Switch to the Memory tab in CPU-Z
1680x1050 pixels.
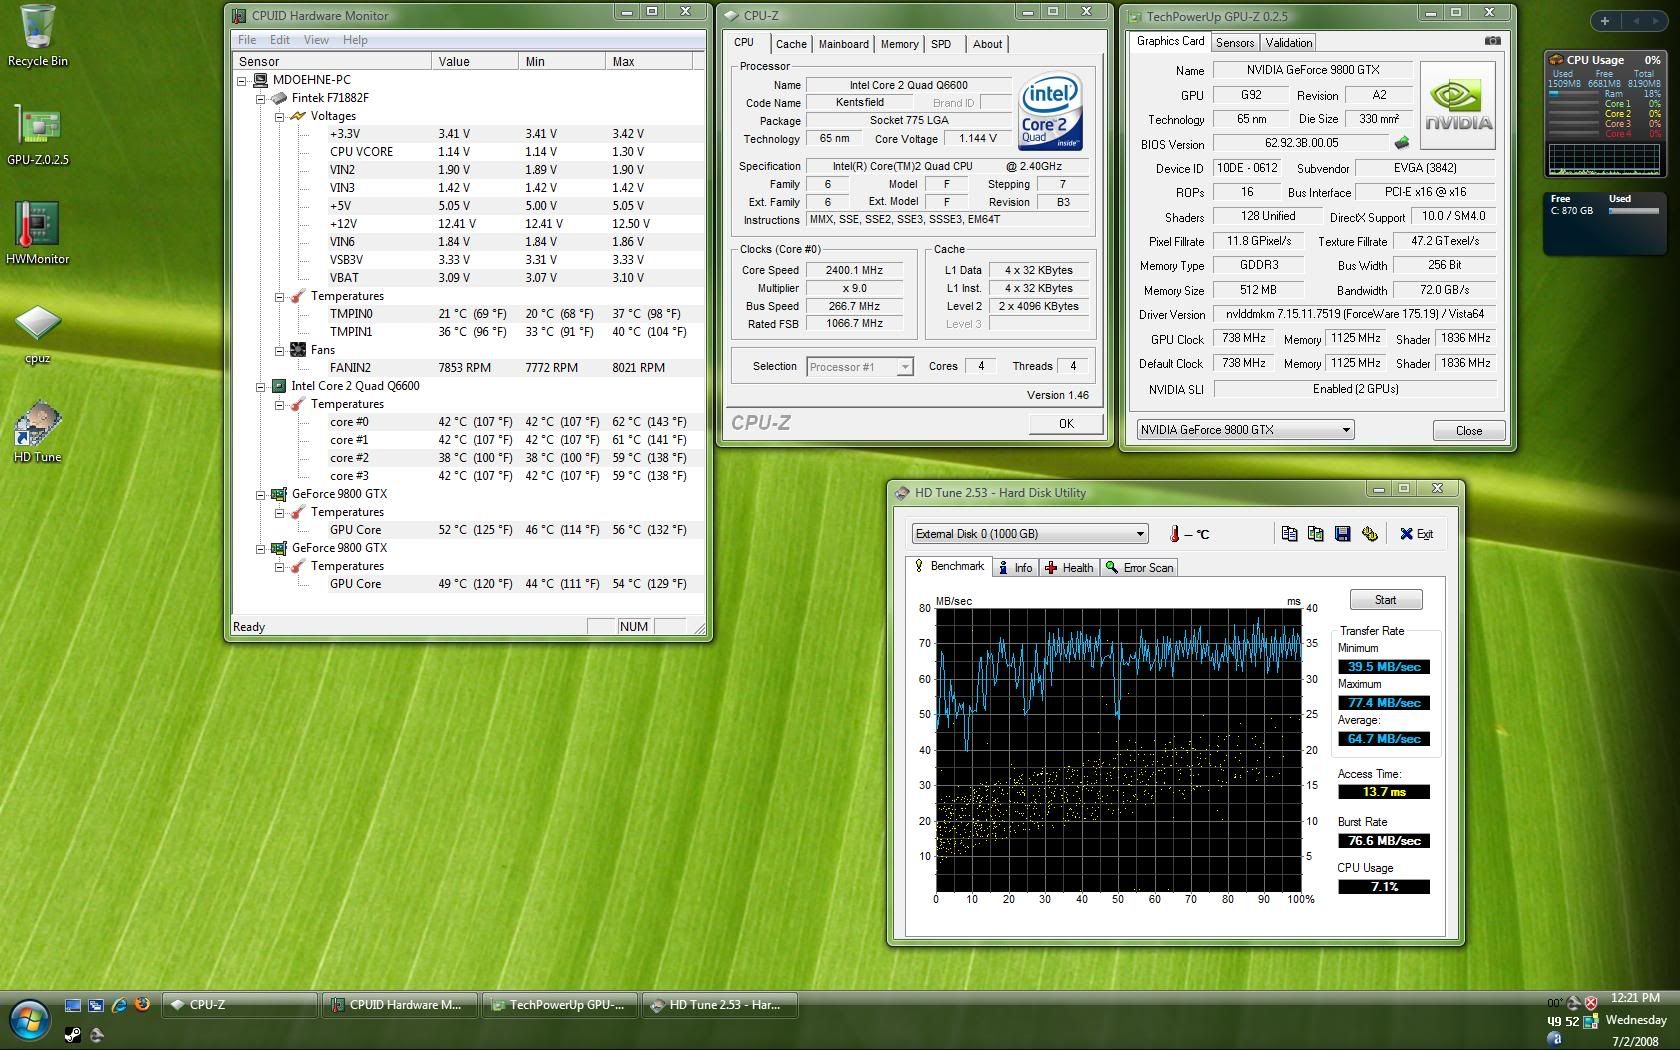point(899,44)
